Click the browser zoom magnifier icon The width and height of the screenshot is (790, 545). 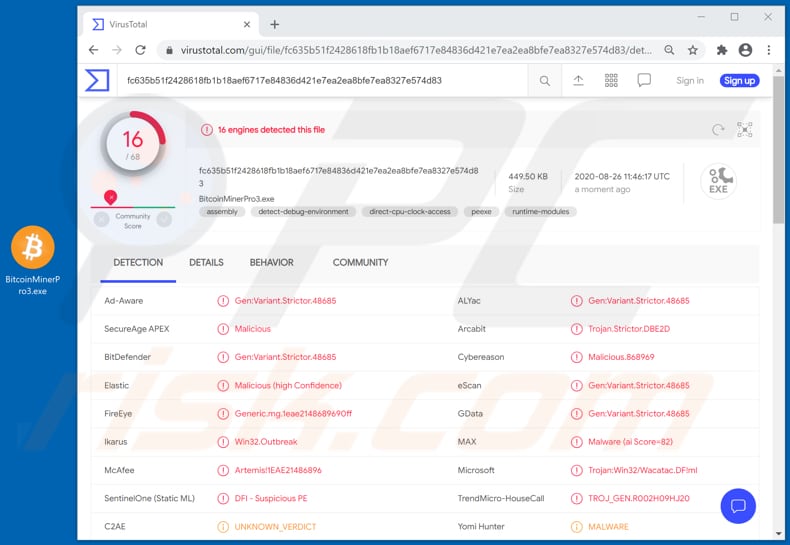pyautogui.click(x=669, y=50)
